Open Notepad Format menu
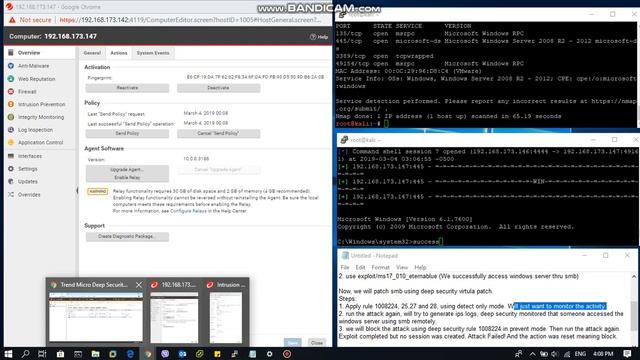The image size is (640, 360). (x=380, y=267)
